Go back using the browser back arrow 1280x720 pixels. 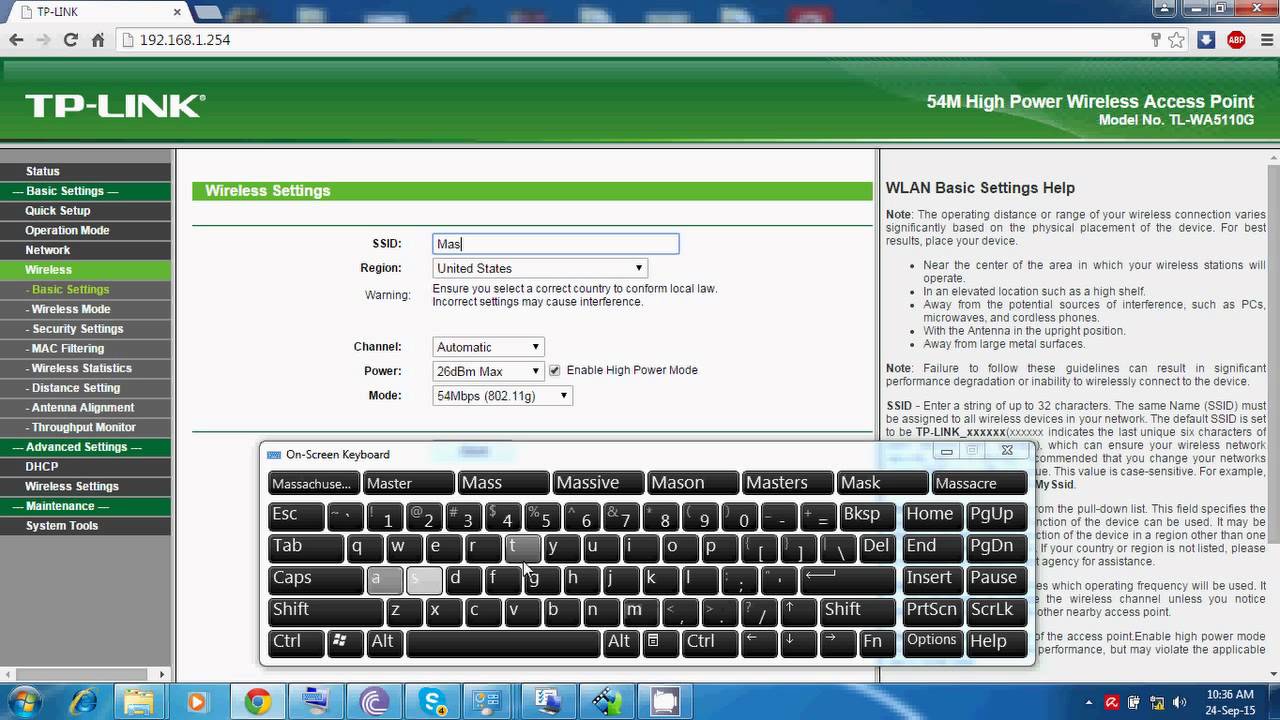click(x=16, y=40)
